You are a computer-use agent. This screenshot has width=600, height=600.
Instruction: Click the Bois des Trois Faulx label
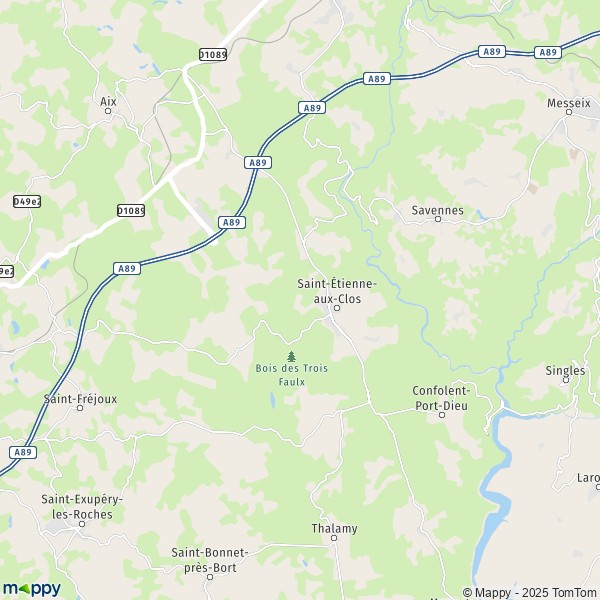pos(292,375)
